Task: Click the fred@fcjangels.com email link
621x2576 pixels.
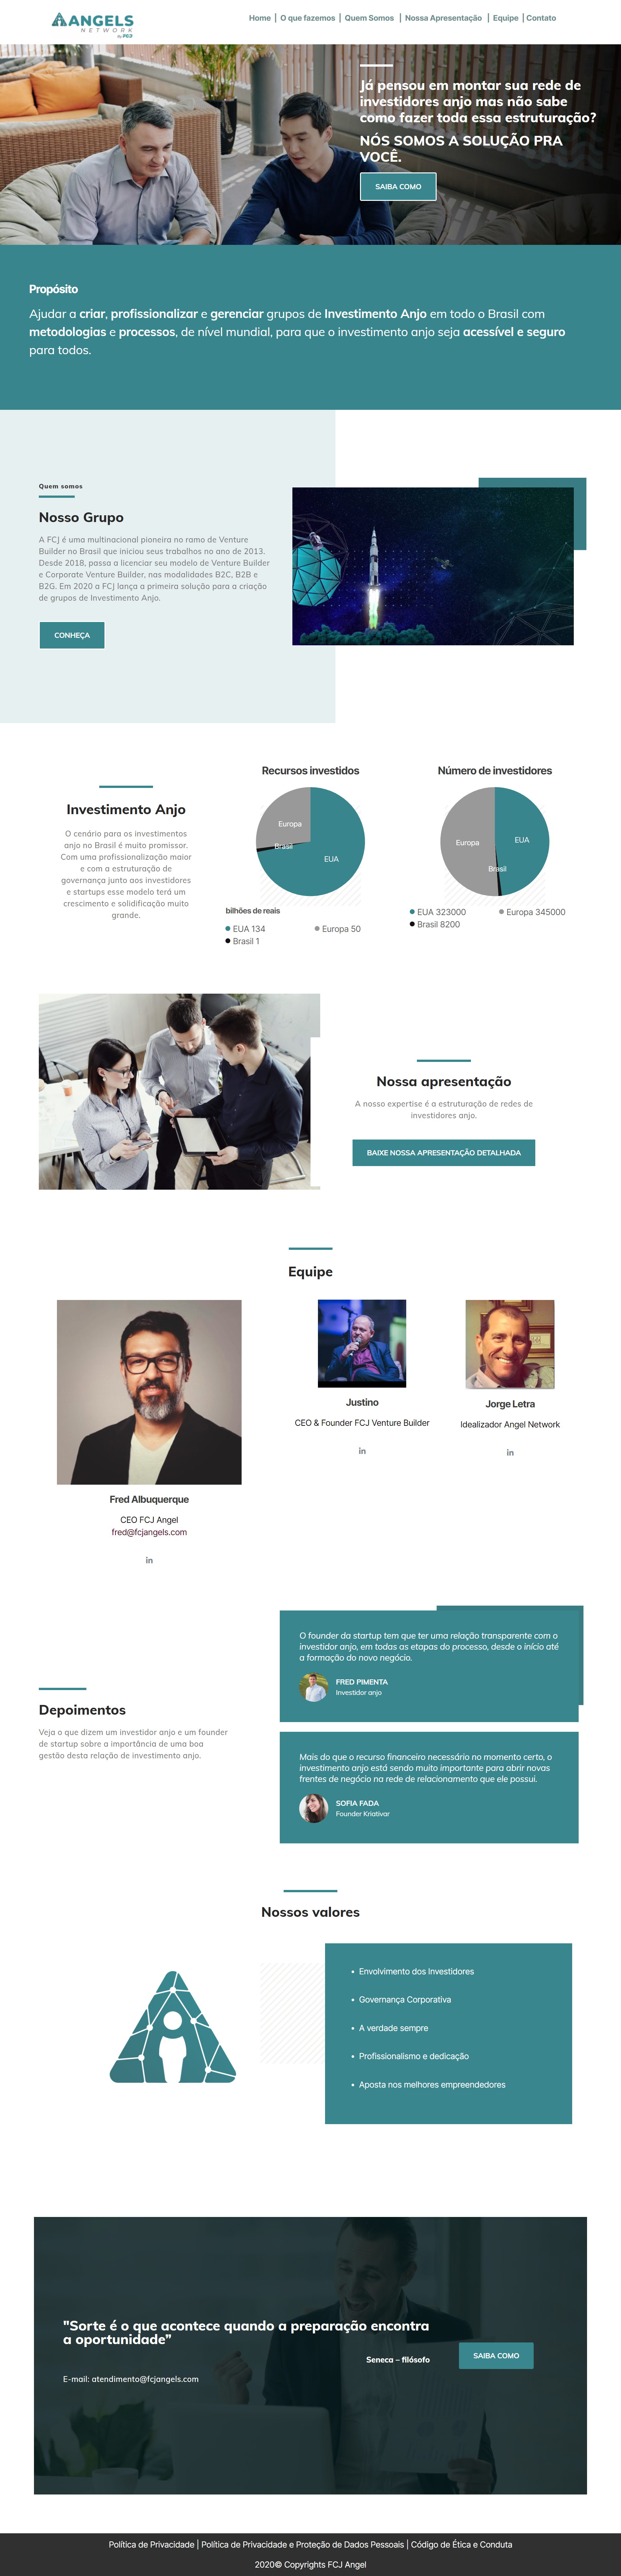Action: pos(149,1532)
